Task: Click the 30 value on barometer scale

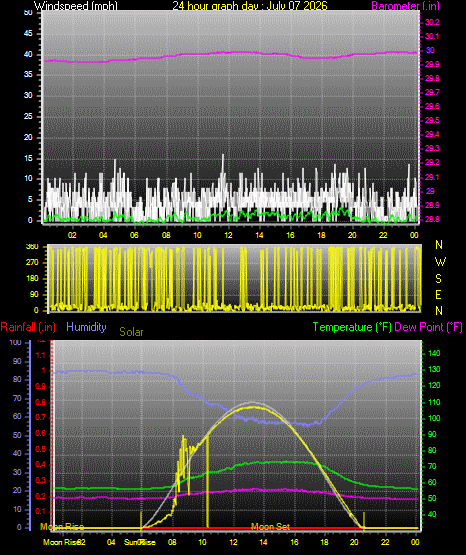Action: pyautogui.click(x=430, y=50)
